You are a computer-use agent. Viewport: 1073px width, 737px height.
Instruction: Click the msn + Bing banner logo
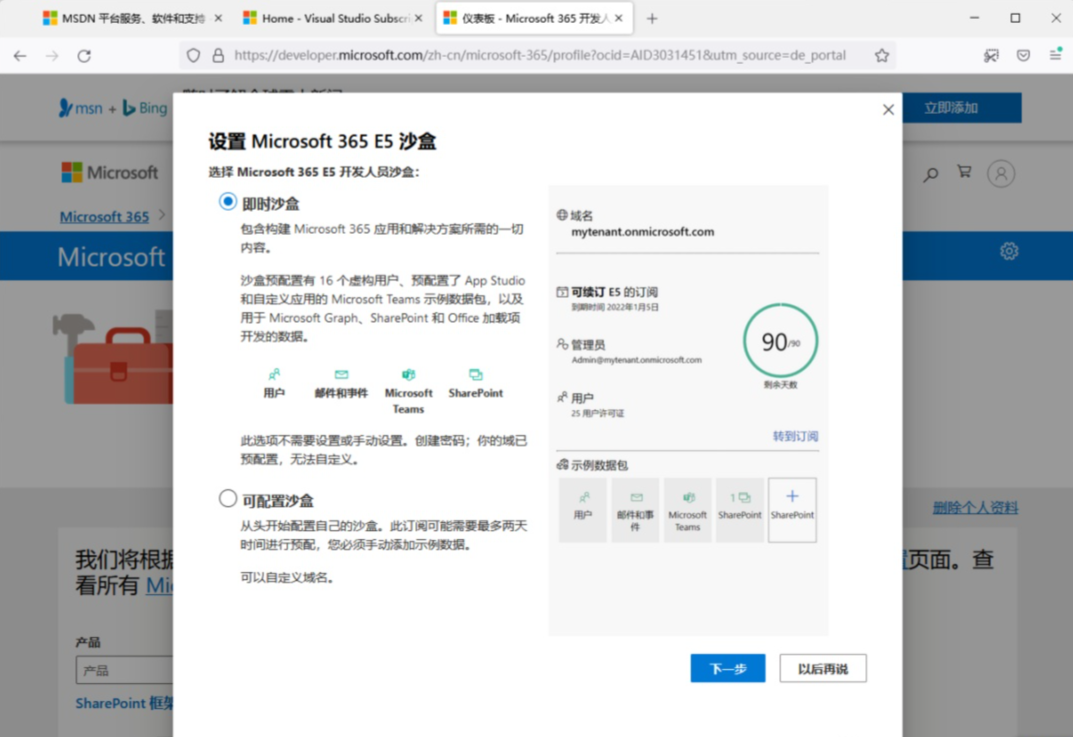(114, 107)
